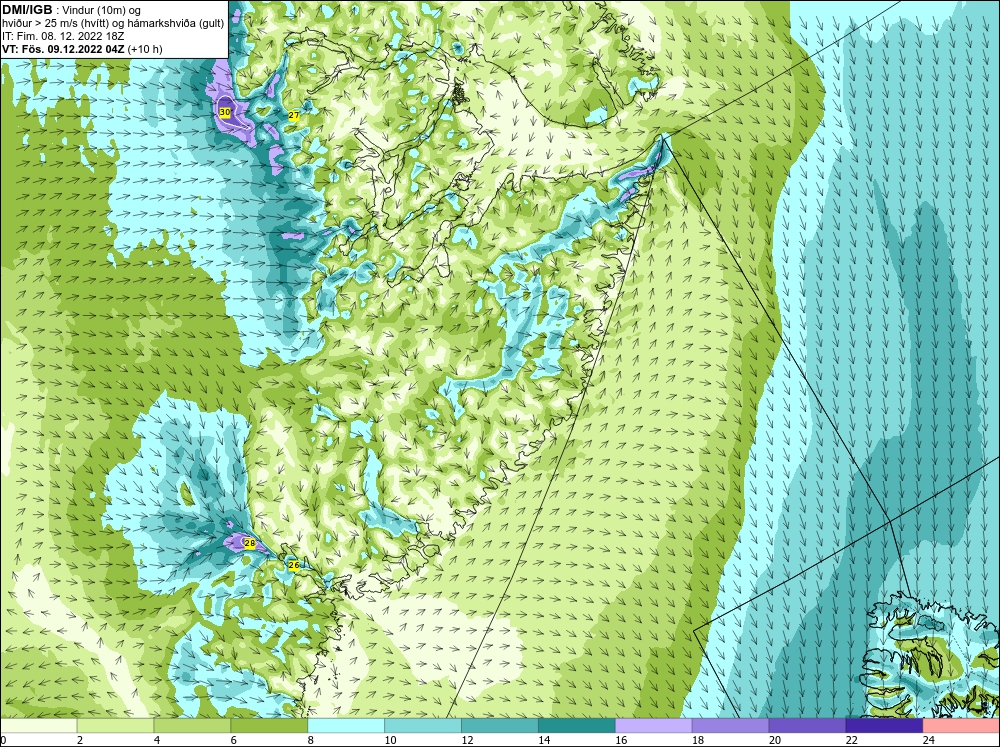1000x747 pixels.
Task: Click the yellow gust label 30
Action: 224,112
